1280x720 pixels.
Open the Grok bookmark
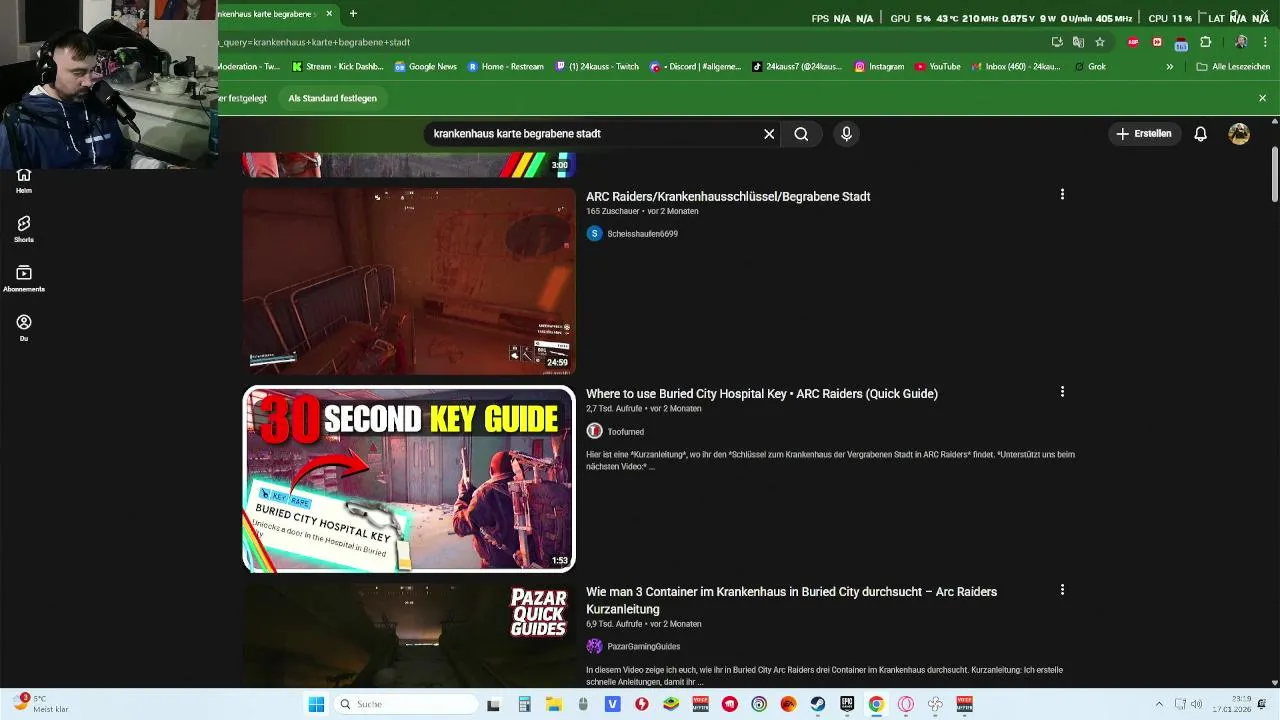coord(1090,67)
